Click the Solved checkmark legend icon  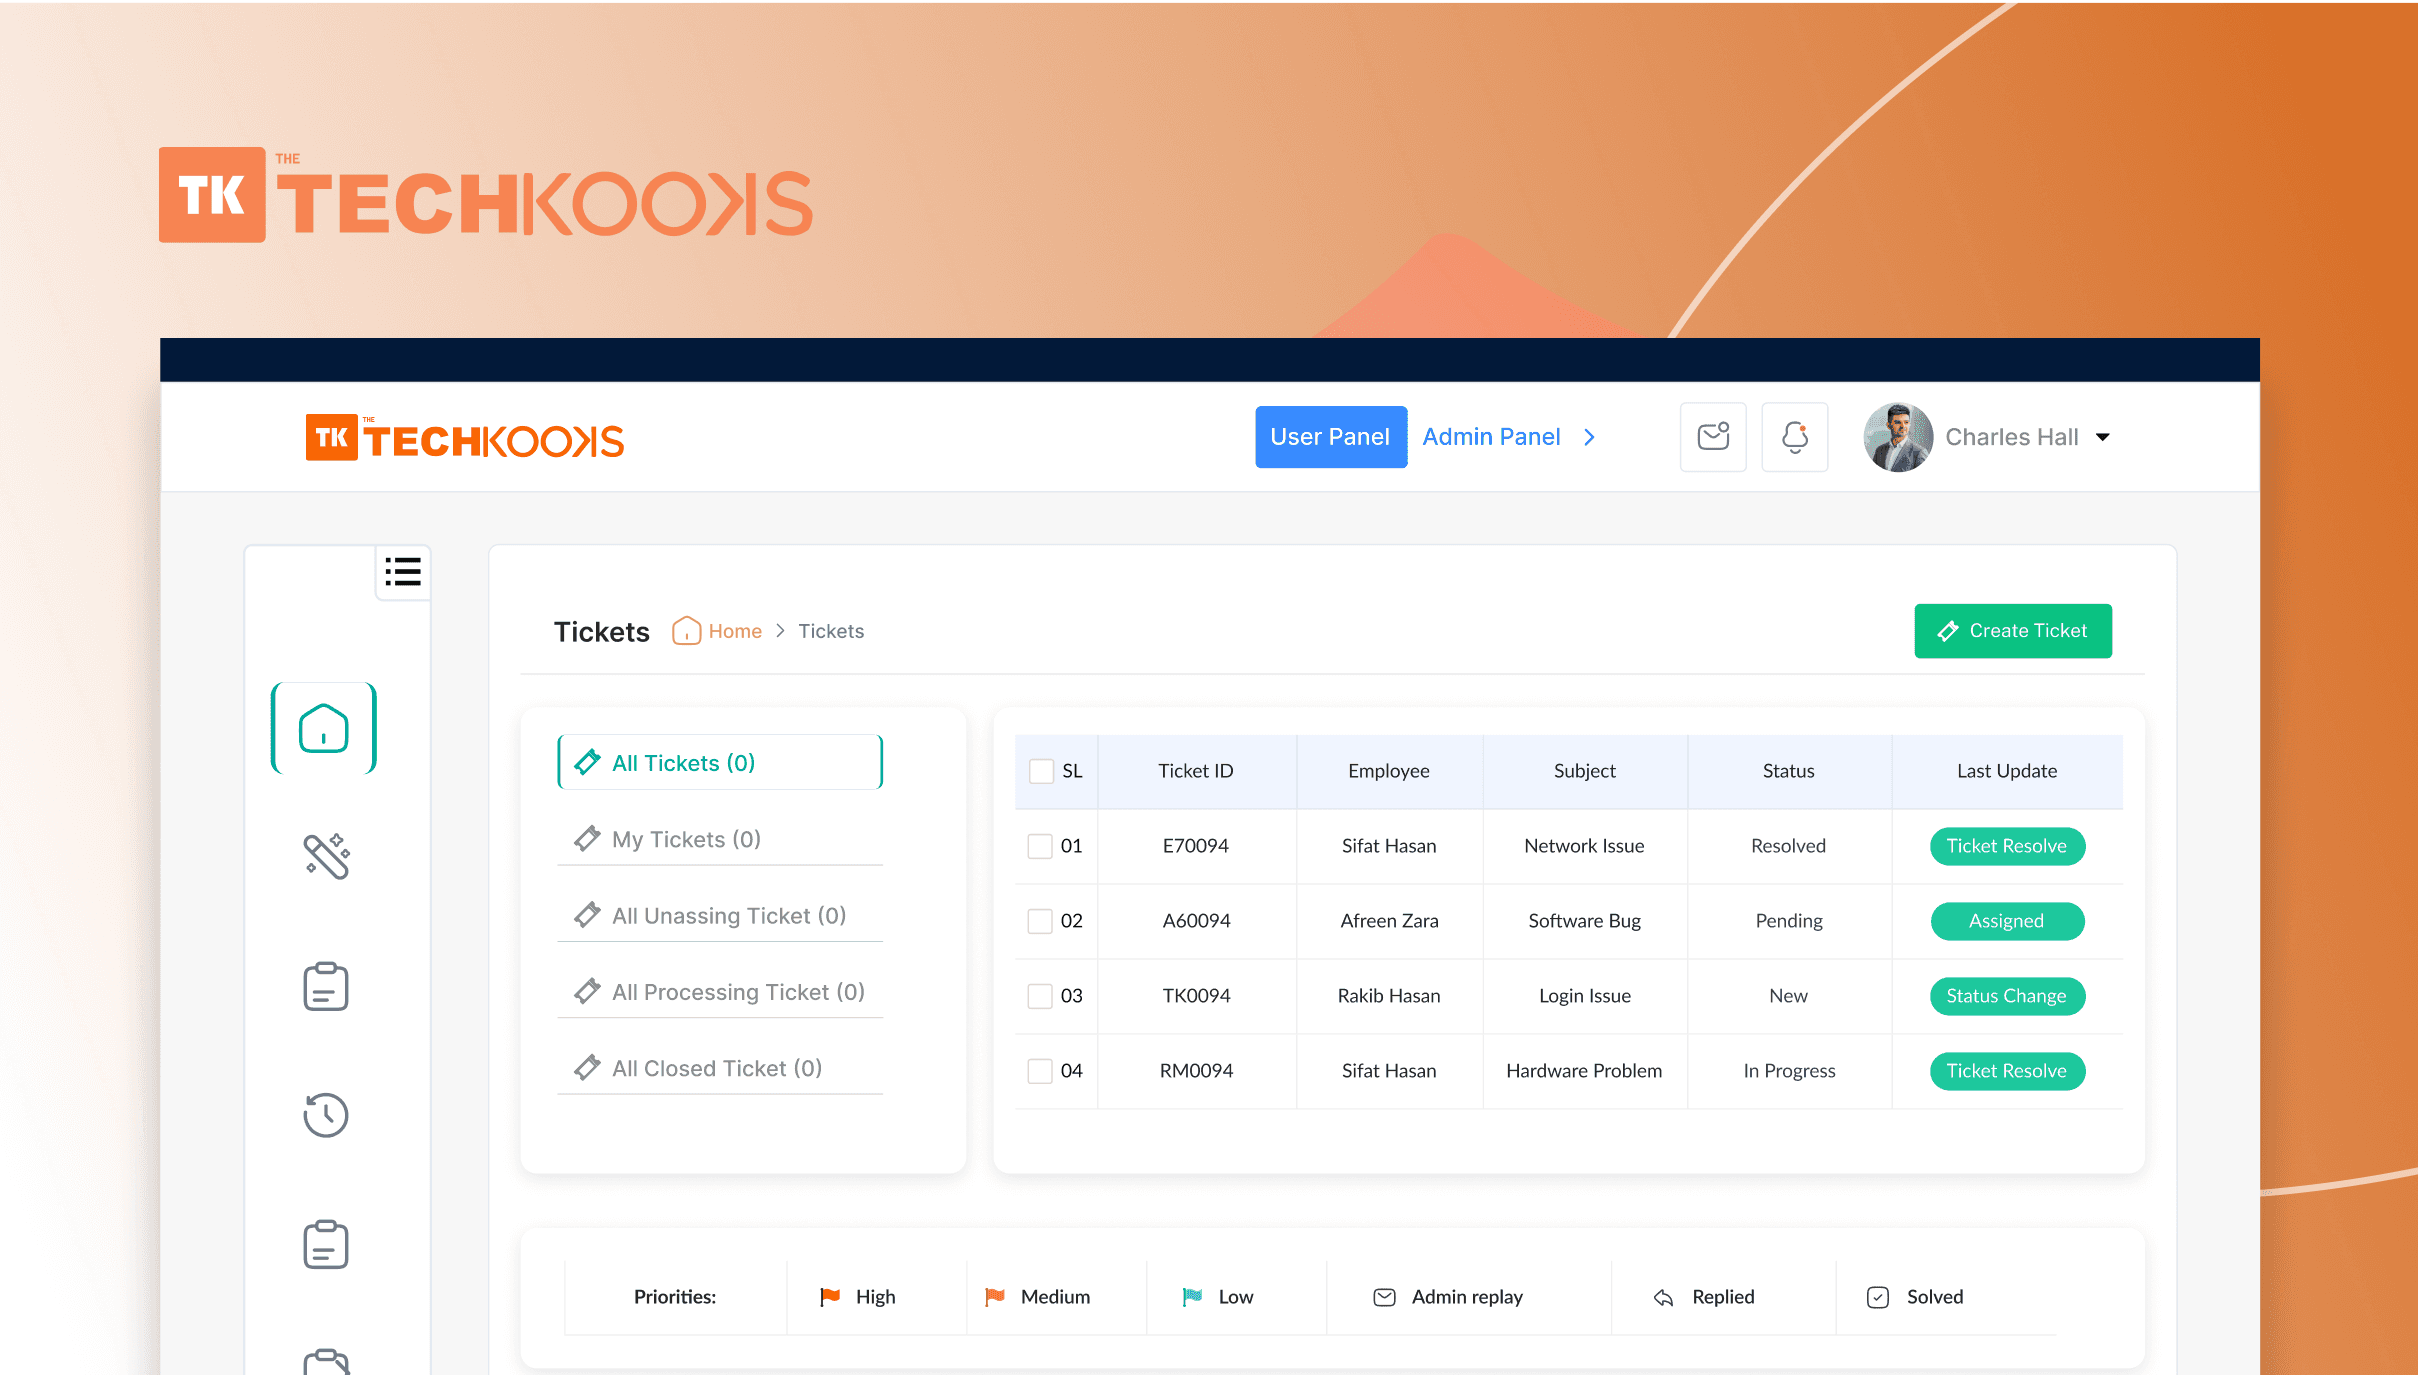pyautogui.click(x=1877, y=1297)
